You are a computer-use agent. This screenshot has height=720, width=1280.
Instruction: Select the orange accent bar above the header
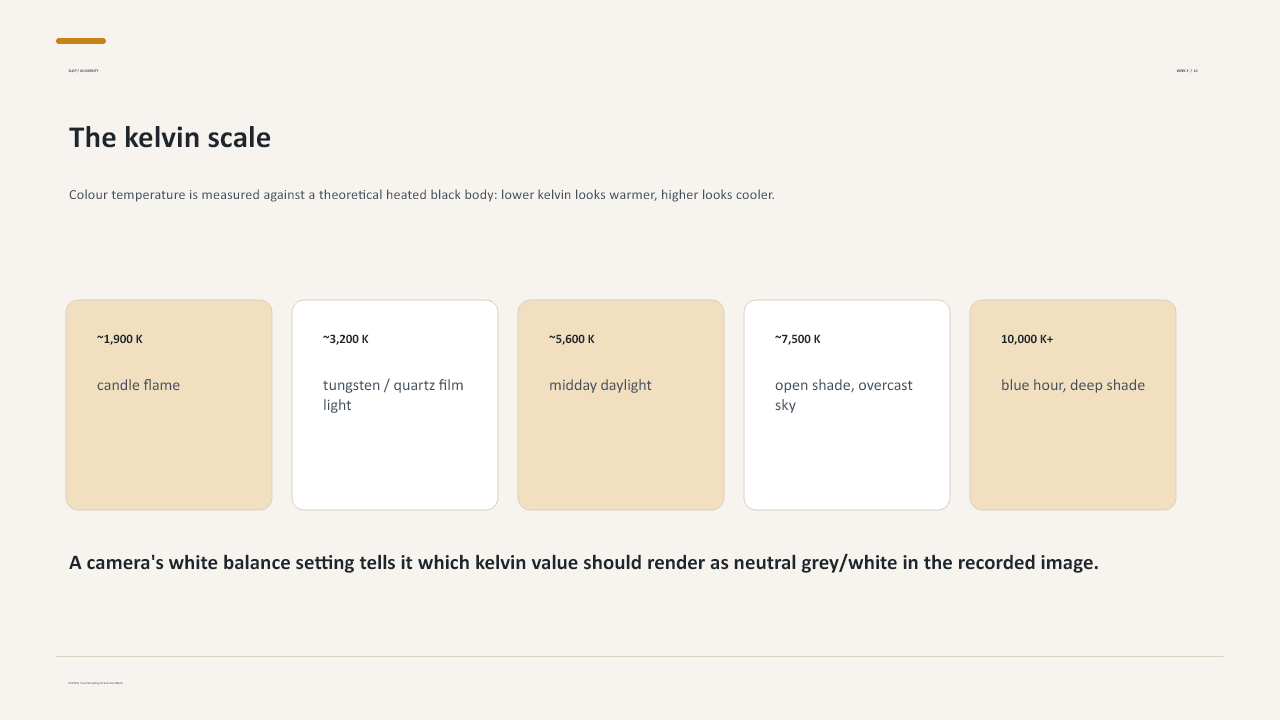81,41
